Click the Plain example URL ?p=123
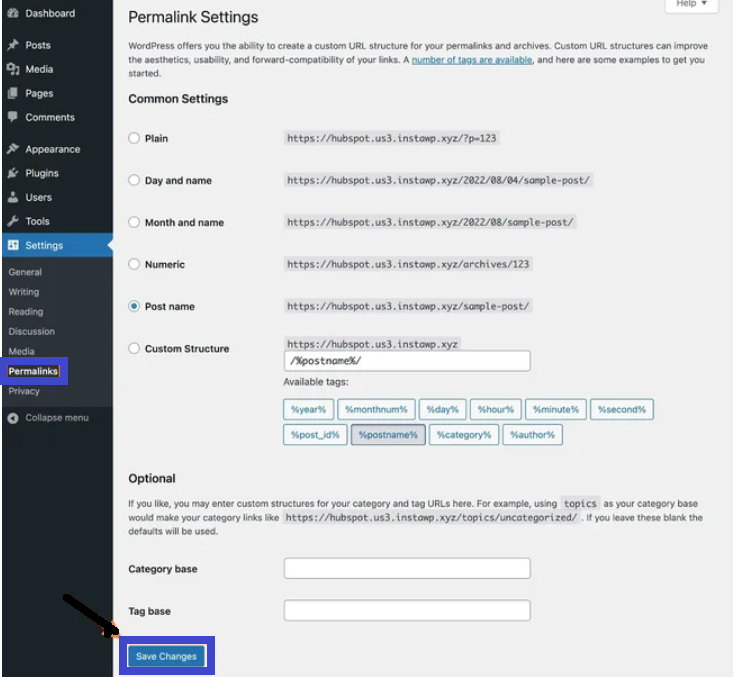This screenshot has height=677, width=737. (392, 138)
